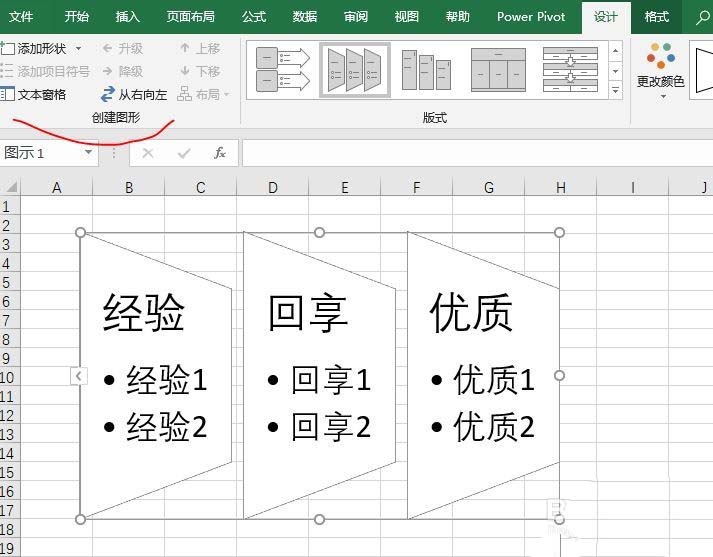Expand the full layouts gallery
Screen dimensions: 713x557
(615, 90)
